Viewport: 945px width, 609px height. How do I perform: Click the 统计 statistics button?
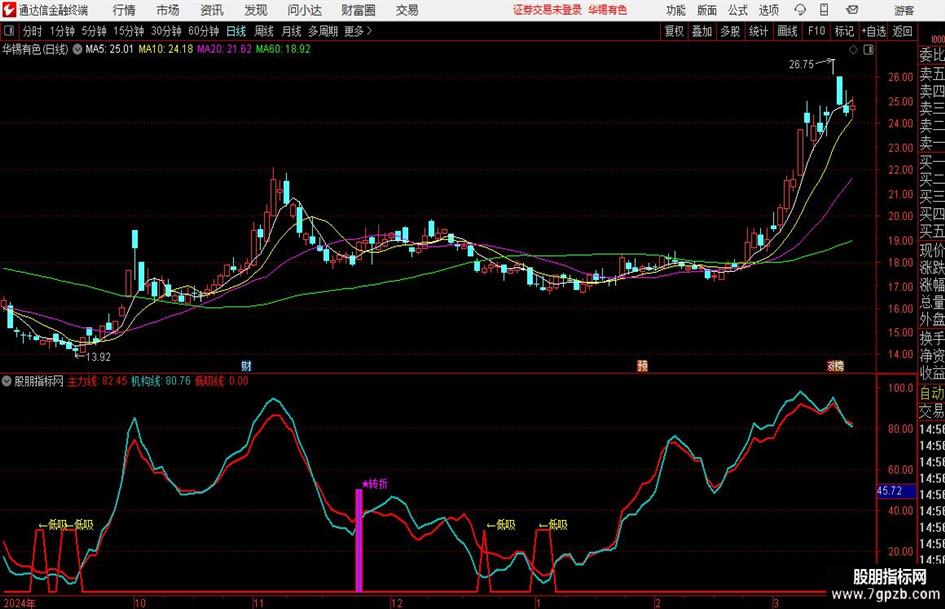click(x=758, y=31)
